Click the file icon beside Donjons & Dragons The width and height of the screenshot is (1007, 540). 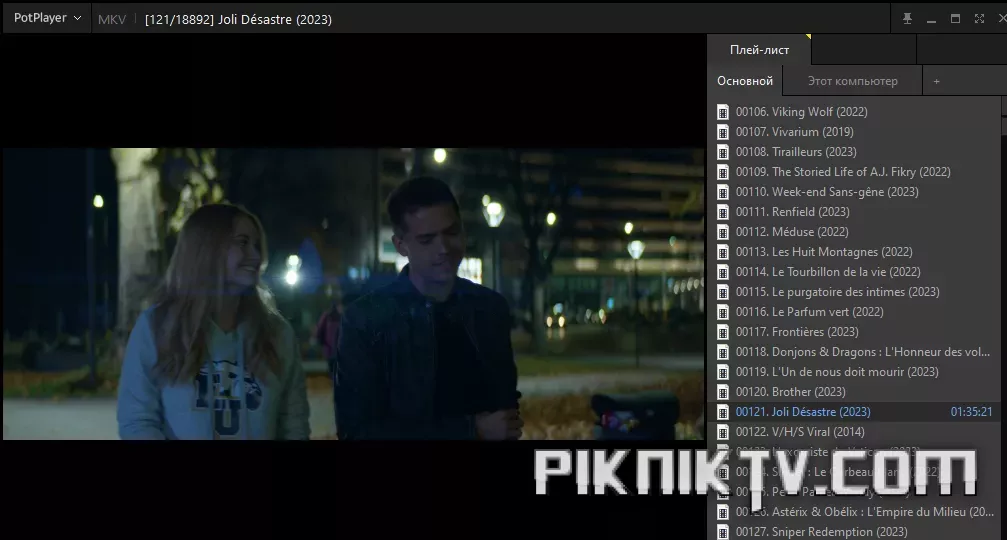722,351
